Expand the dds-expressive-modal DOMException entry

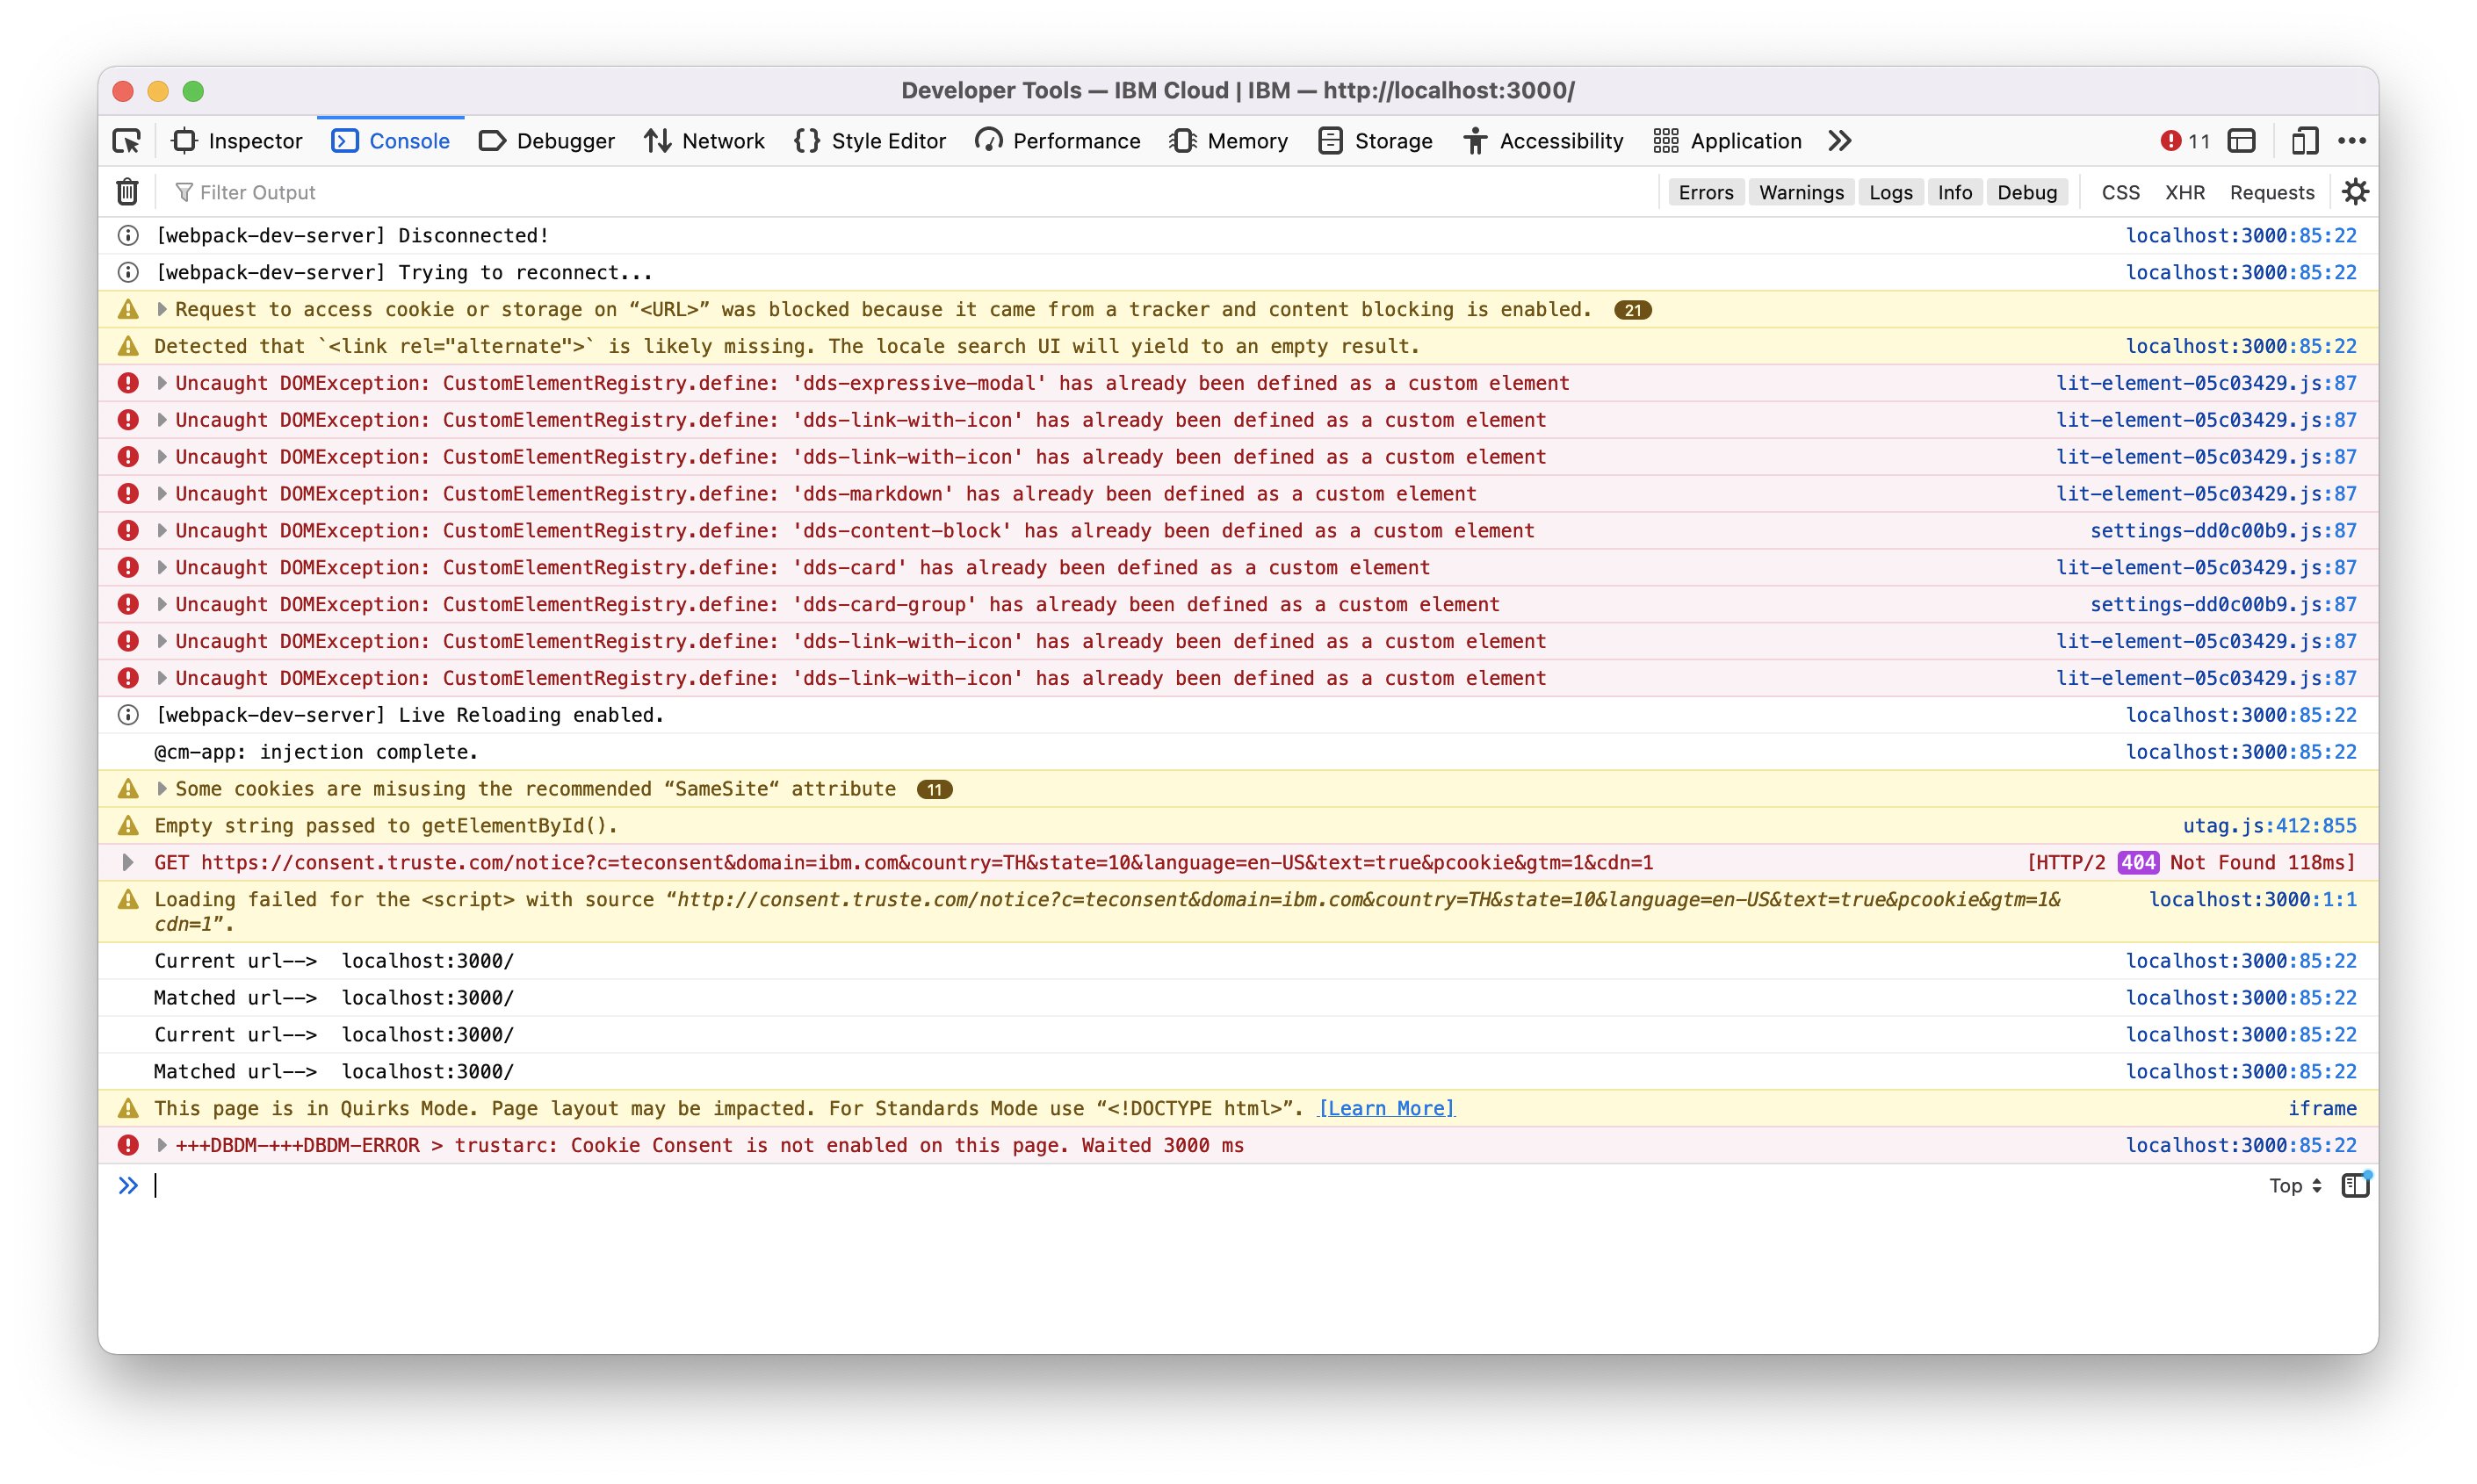(162, 383)
